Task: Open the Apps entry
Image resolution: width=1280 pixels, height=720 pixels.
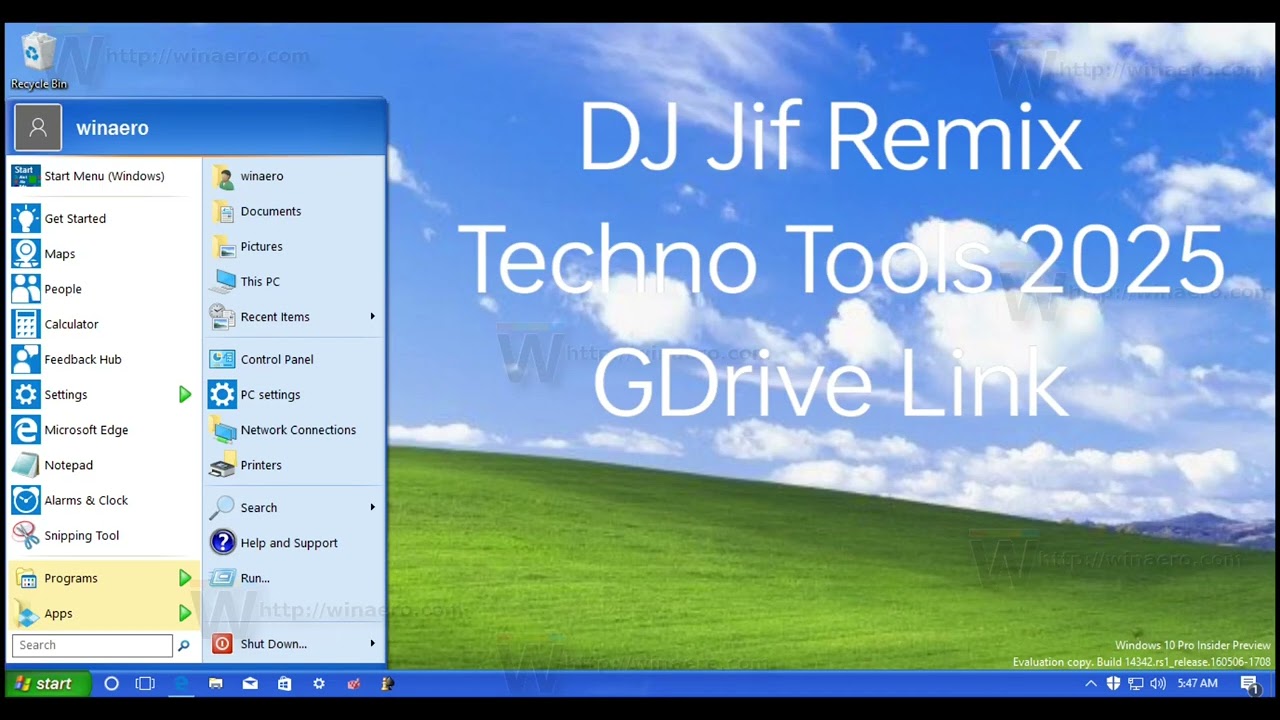Action: tap(104, 613)
